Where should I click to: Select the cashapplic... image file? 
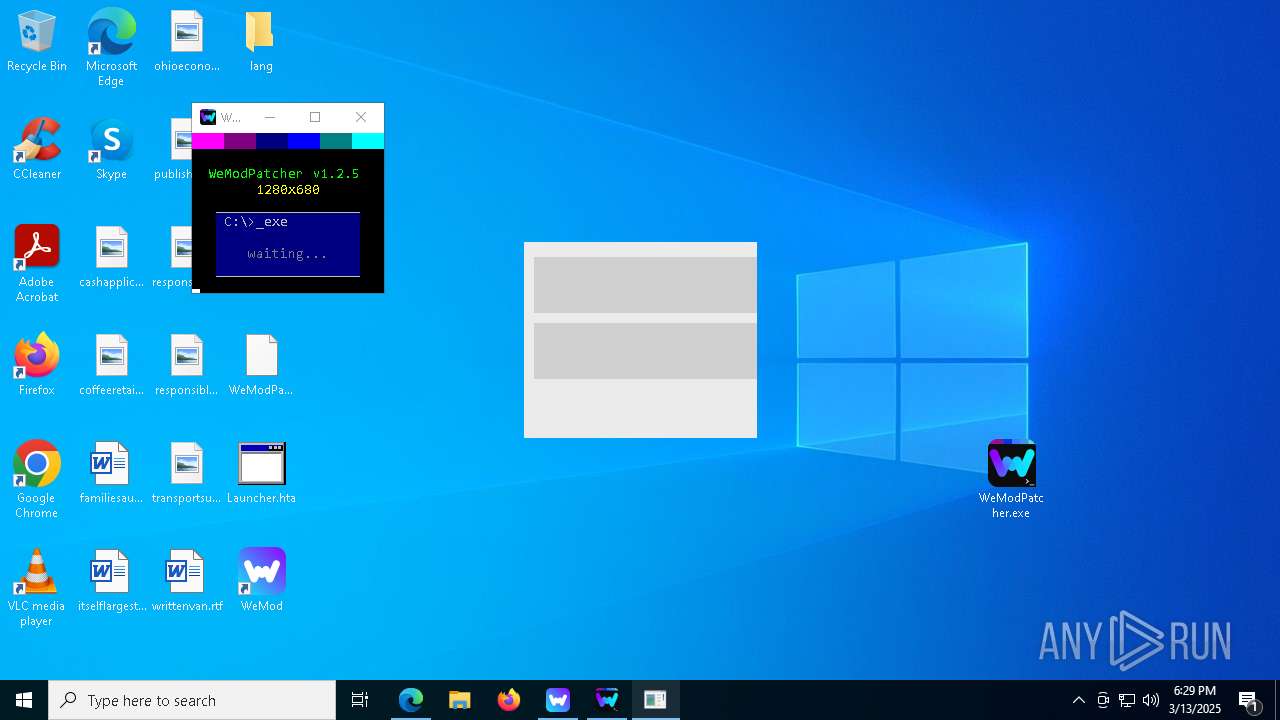tap(111, 258)
